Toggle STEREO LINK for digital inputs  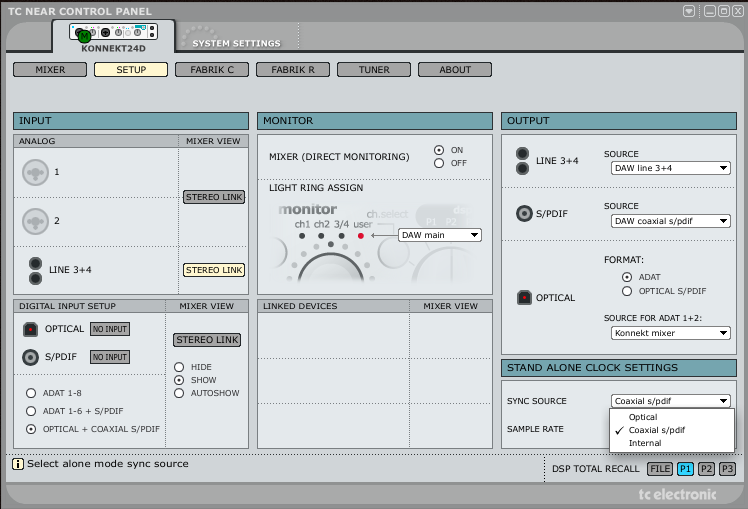click(207, 340)
